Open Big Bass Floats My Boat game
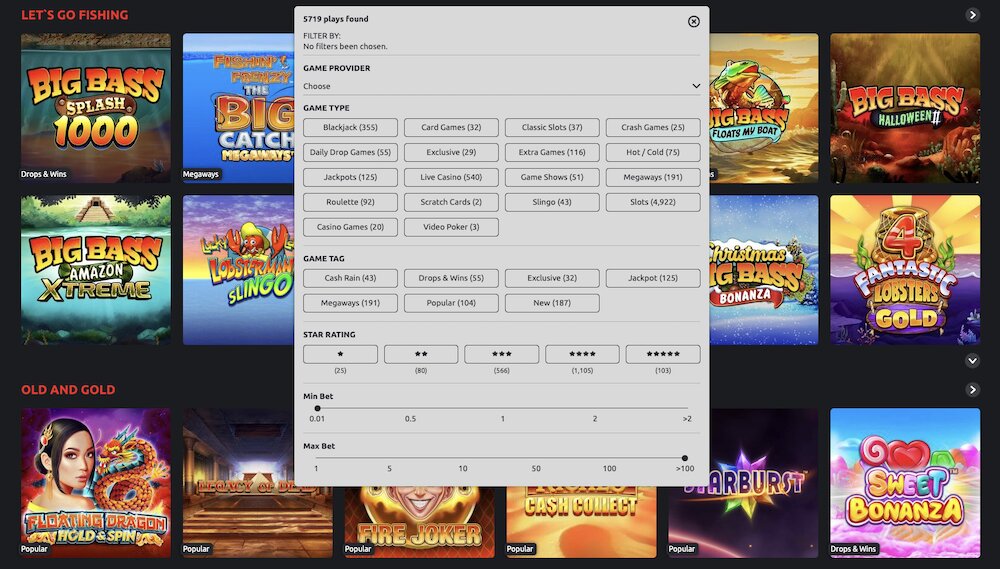Screen dimensions: 1000x569 click(763, 108)
